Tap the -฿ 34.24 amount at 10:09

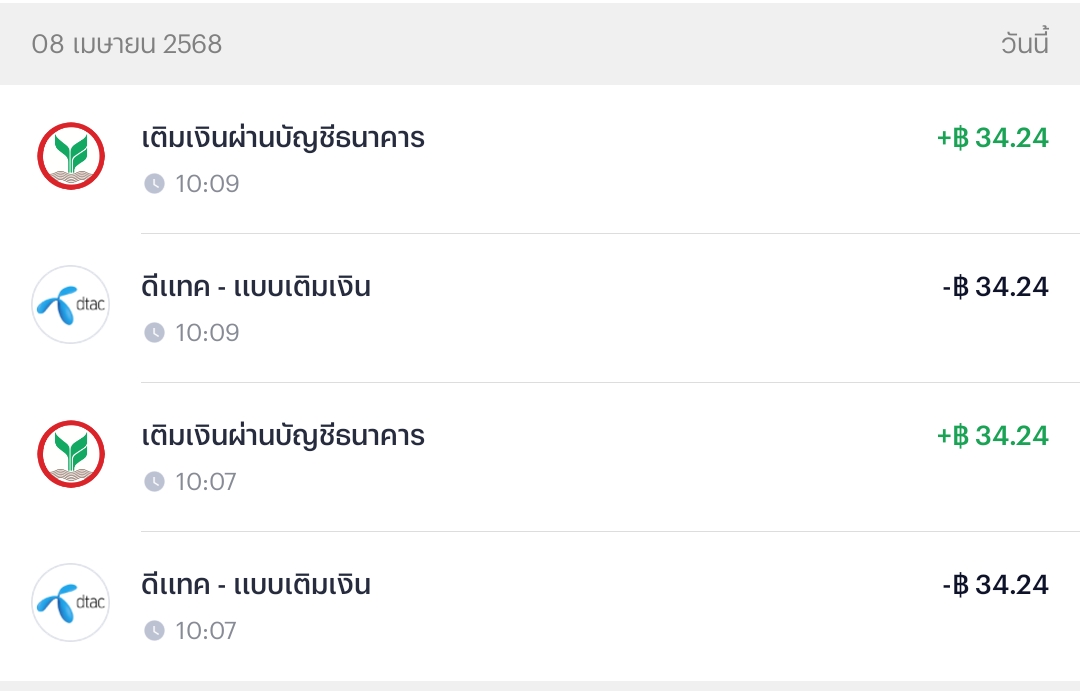[995, 287]
